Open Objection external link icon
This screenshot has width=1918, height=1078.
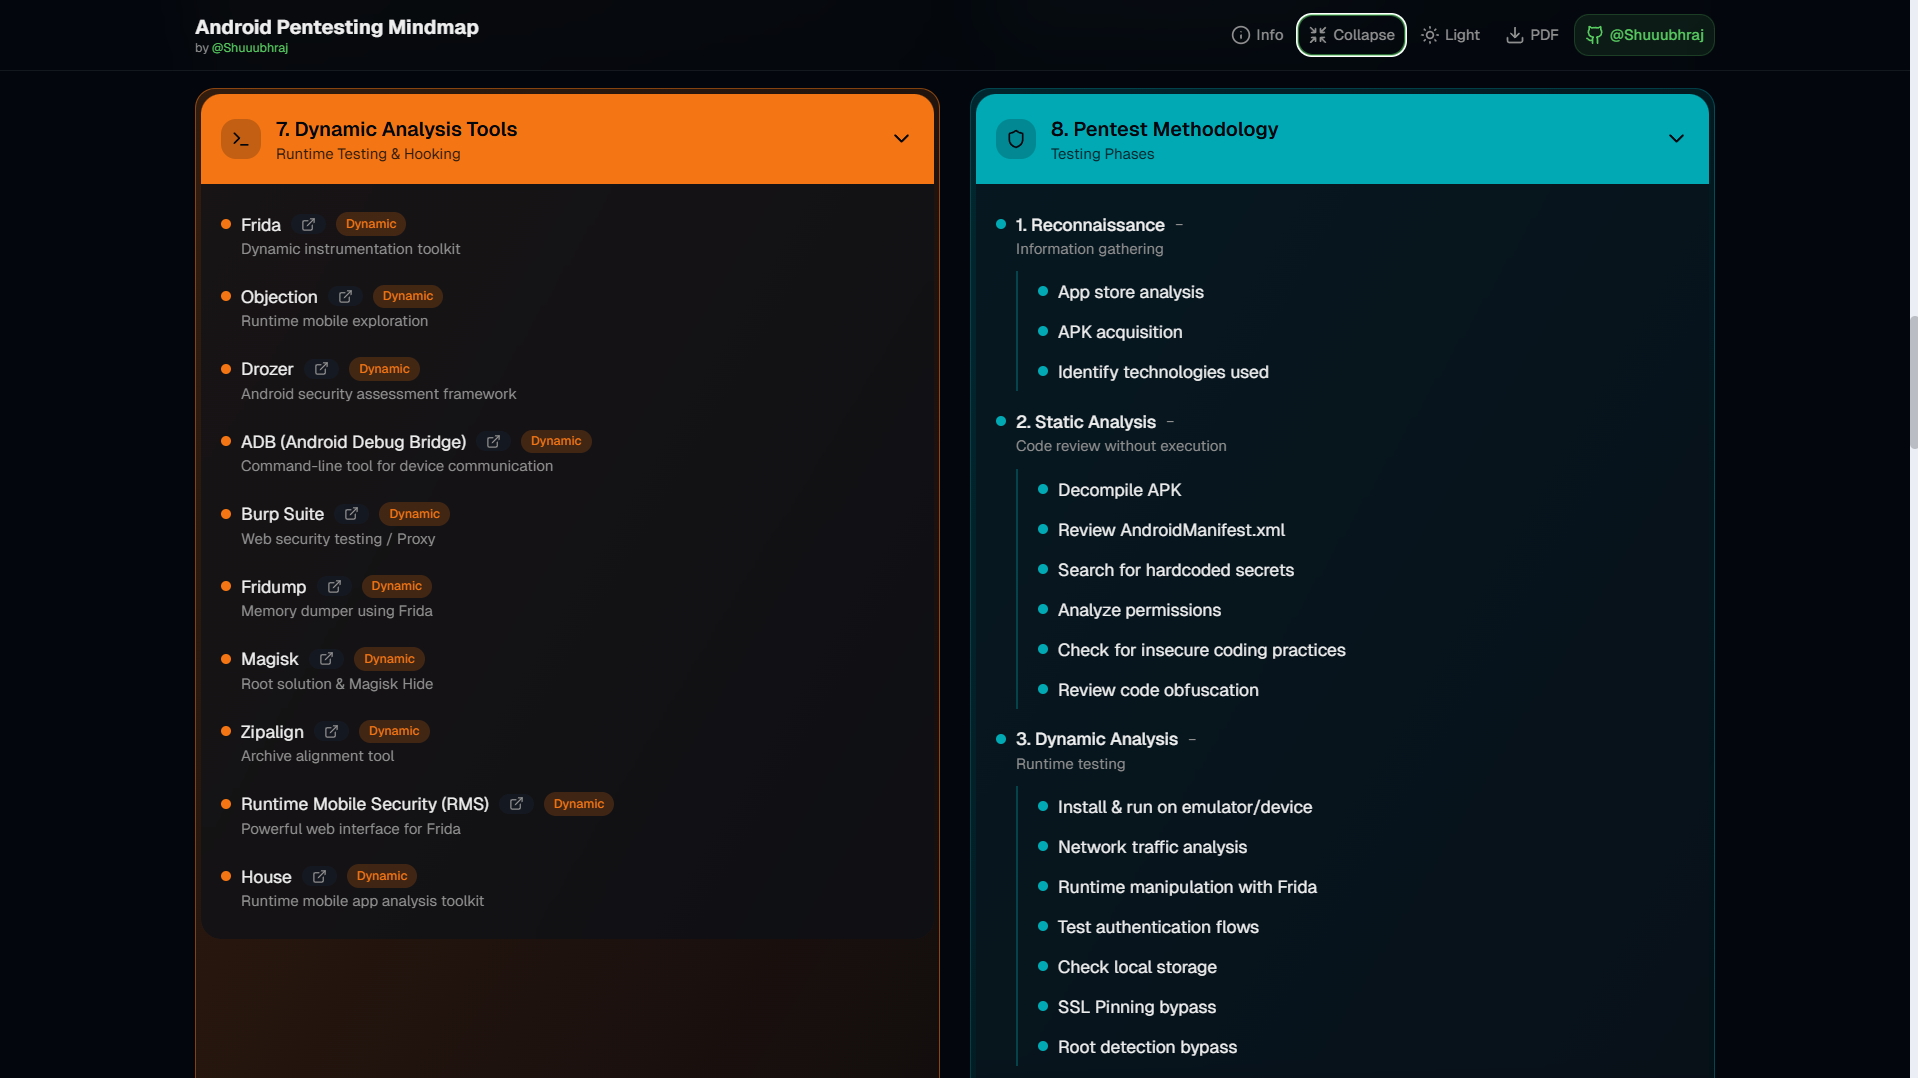(x=345, y=297)
